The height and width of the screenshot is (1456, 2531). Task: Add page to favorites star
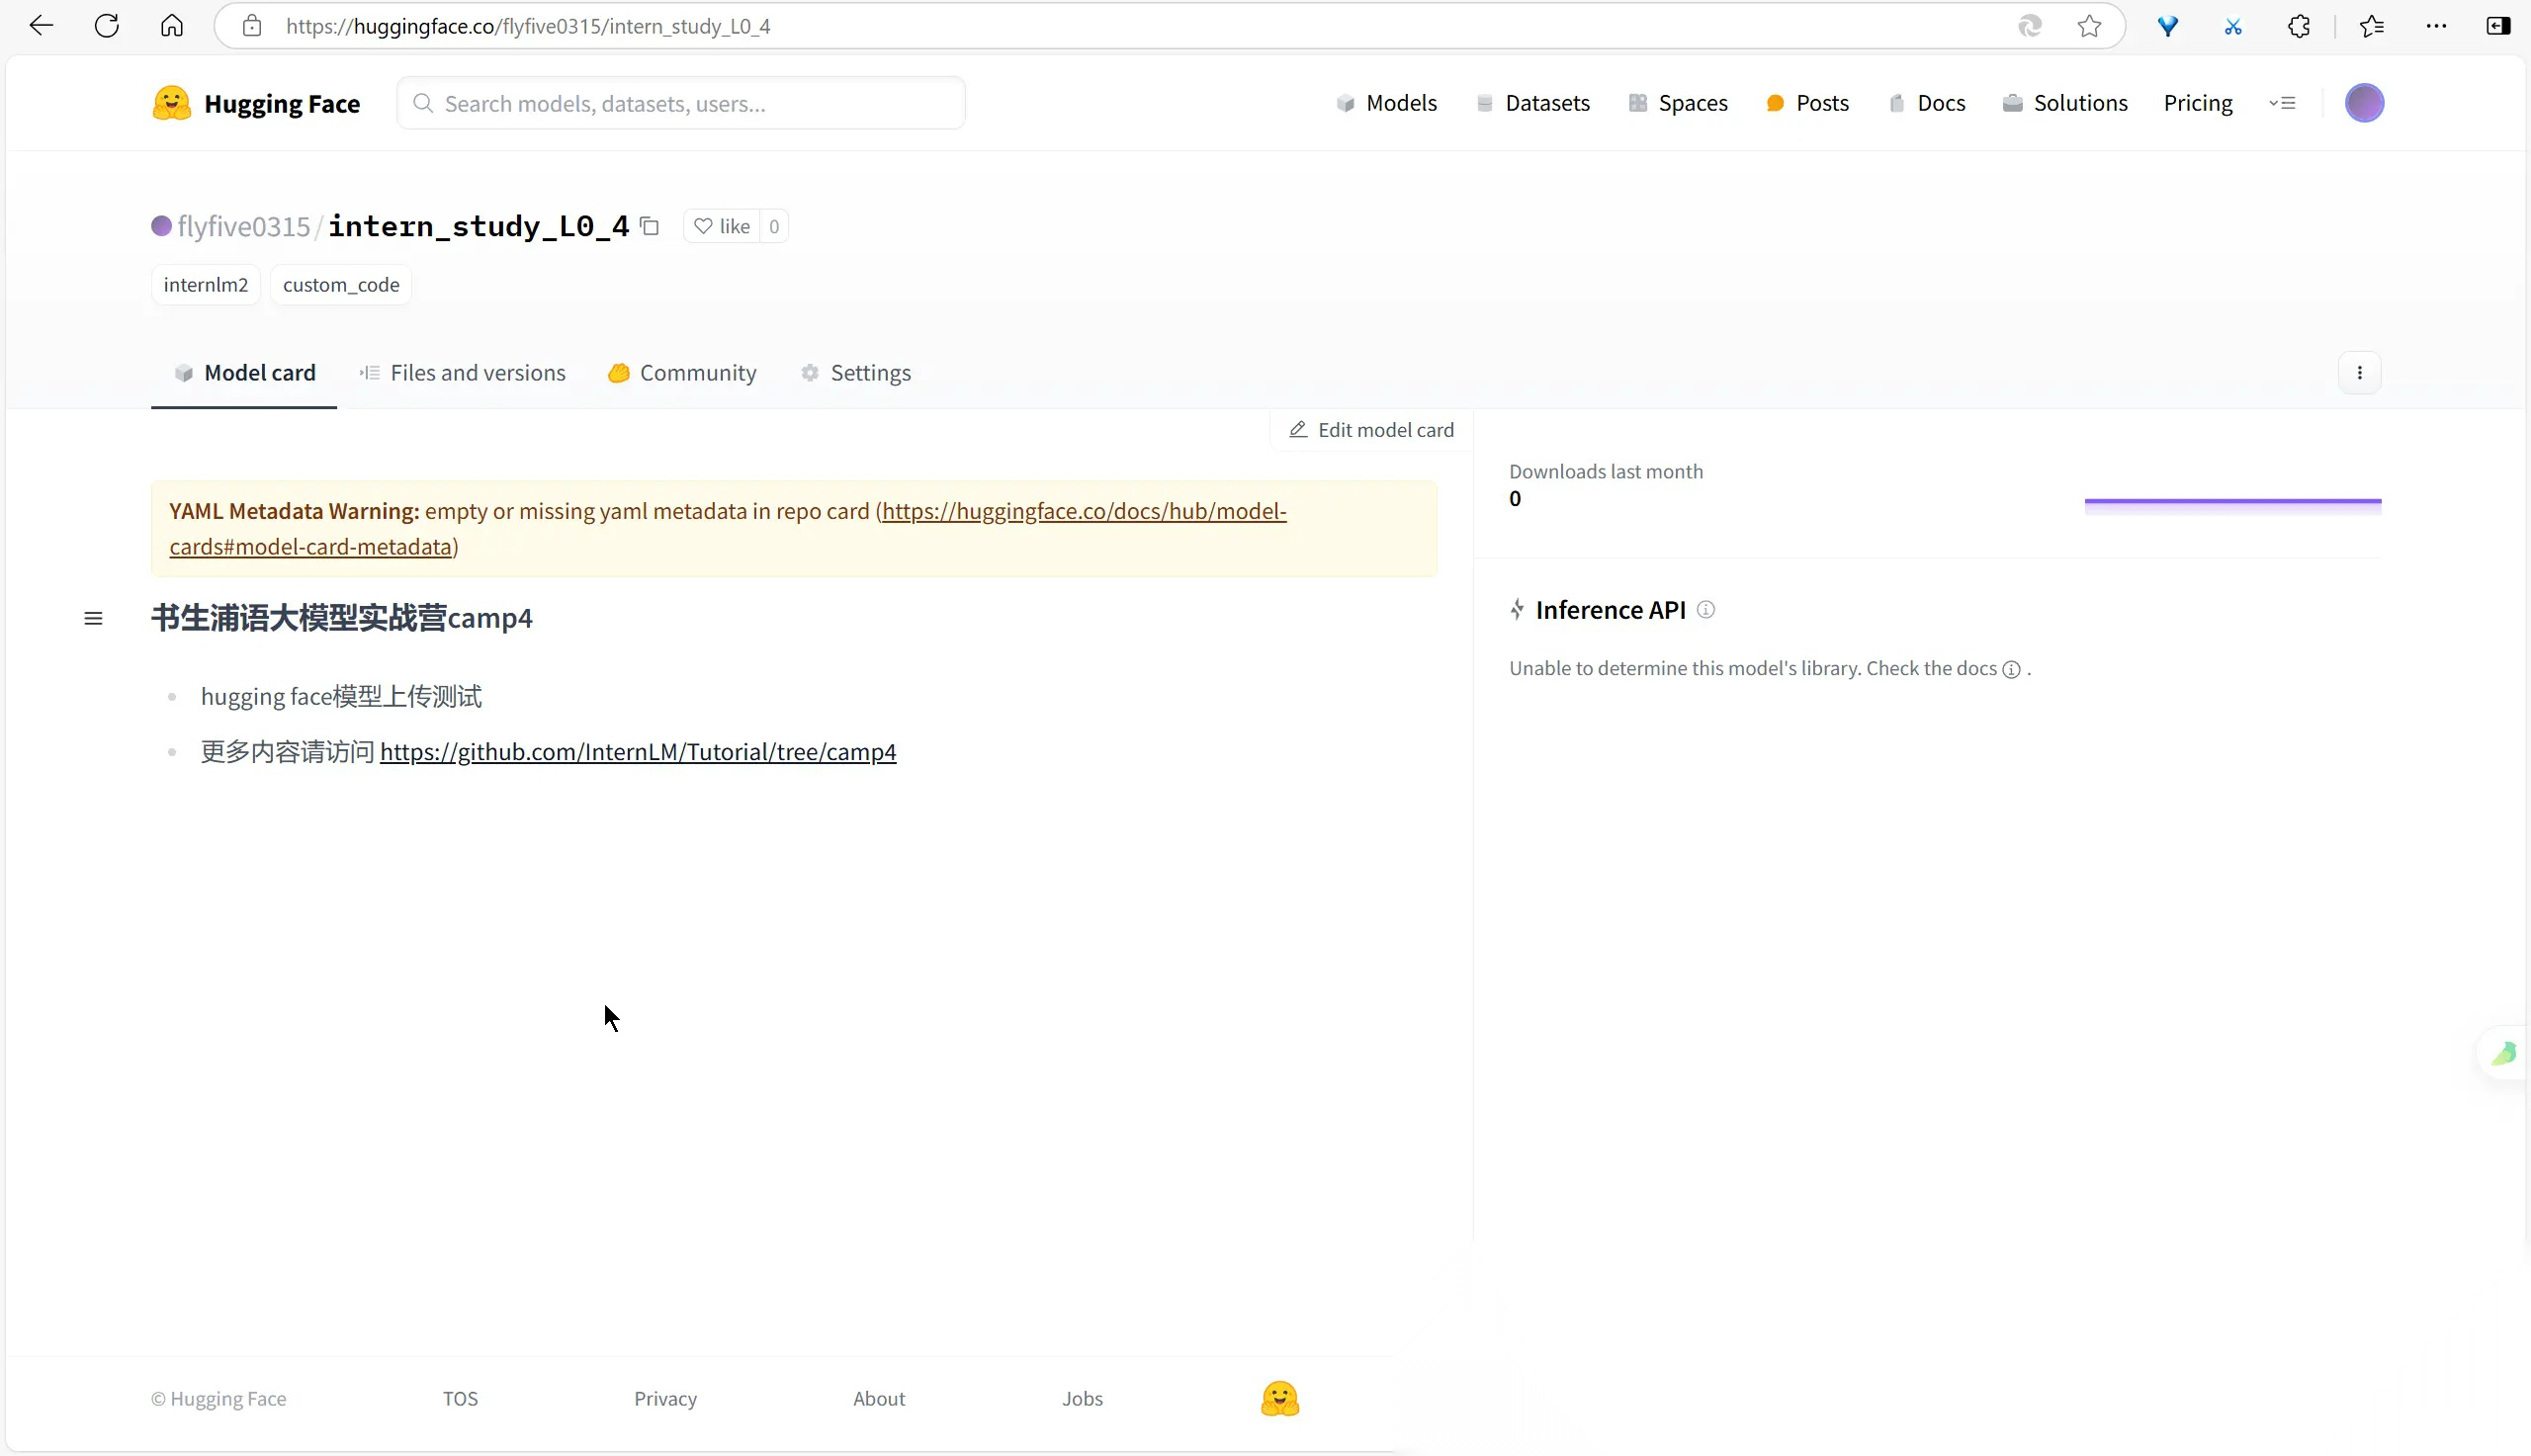tap(2089, 26)
